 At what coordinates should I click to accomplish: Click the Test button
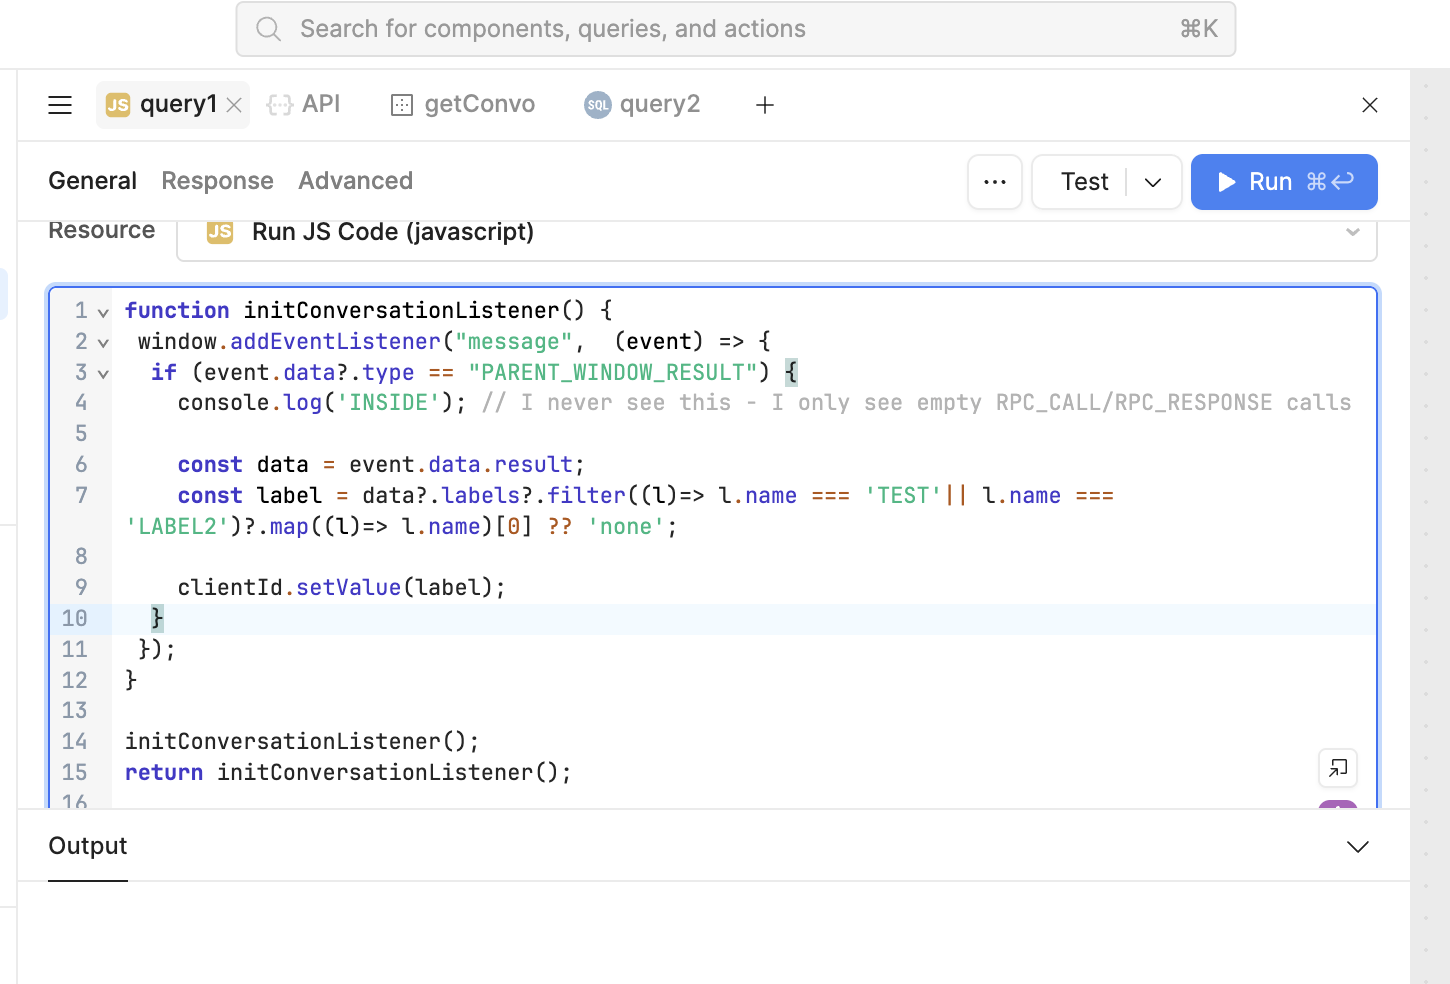[x=1084, y=182]
